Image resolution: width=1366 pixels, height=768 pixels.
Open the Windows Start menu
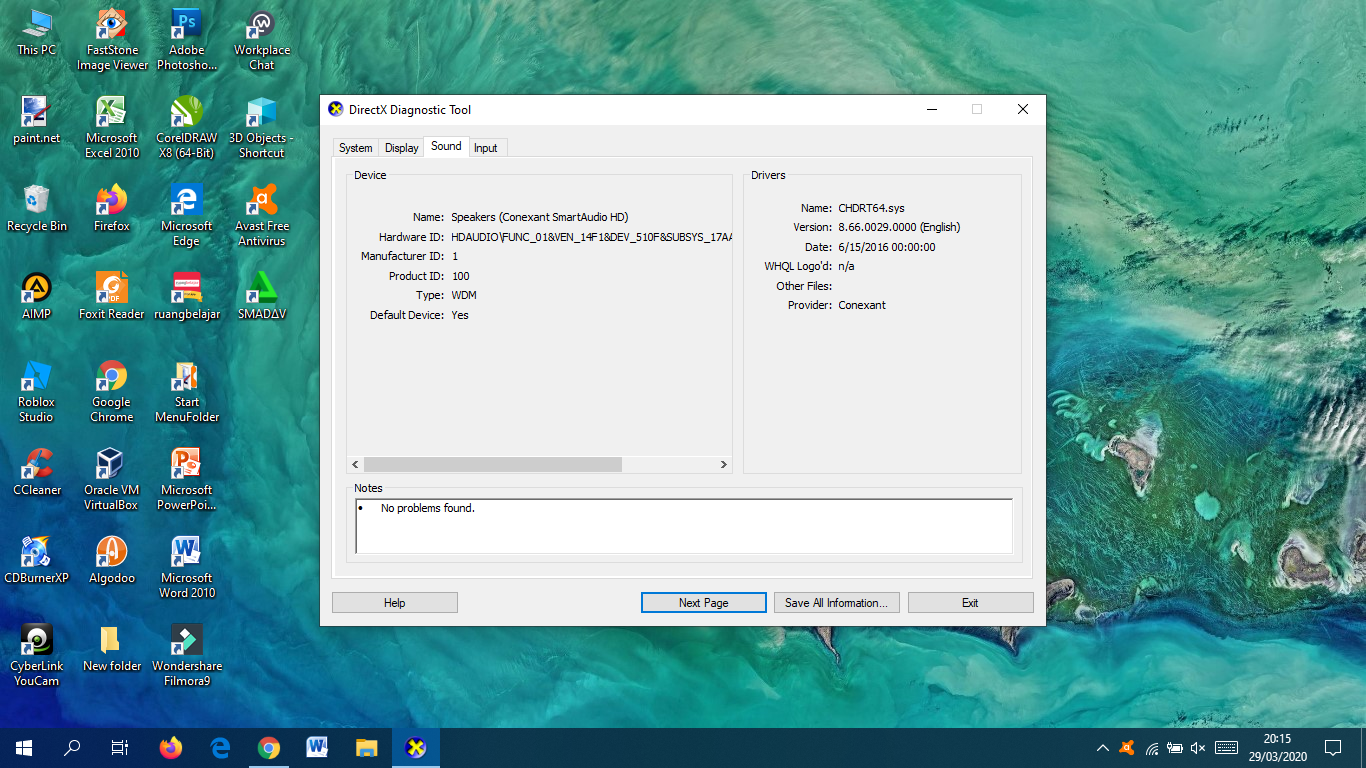(x=24, y=748)
